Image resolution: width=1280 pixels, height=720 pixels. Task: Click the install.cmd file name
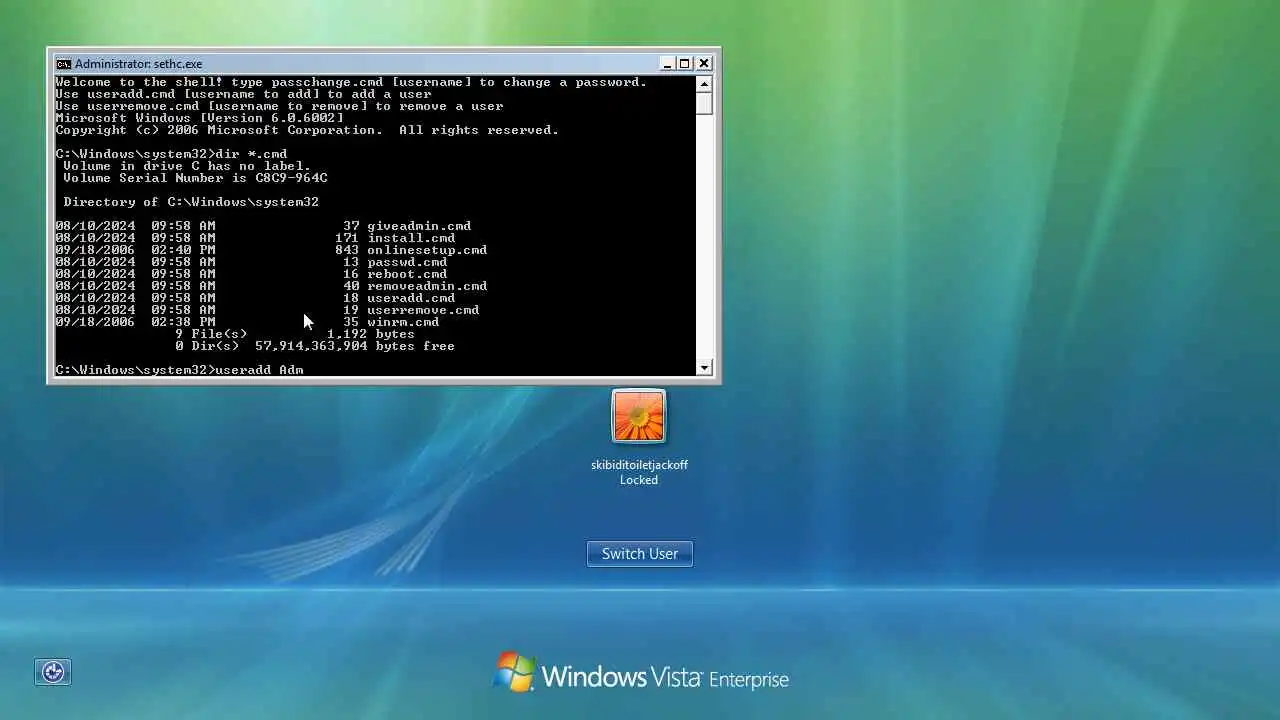click(411, 238)
